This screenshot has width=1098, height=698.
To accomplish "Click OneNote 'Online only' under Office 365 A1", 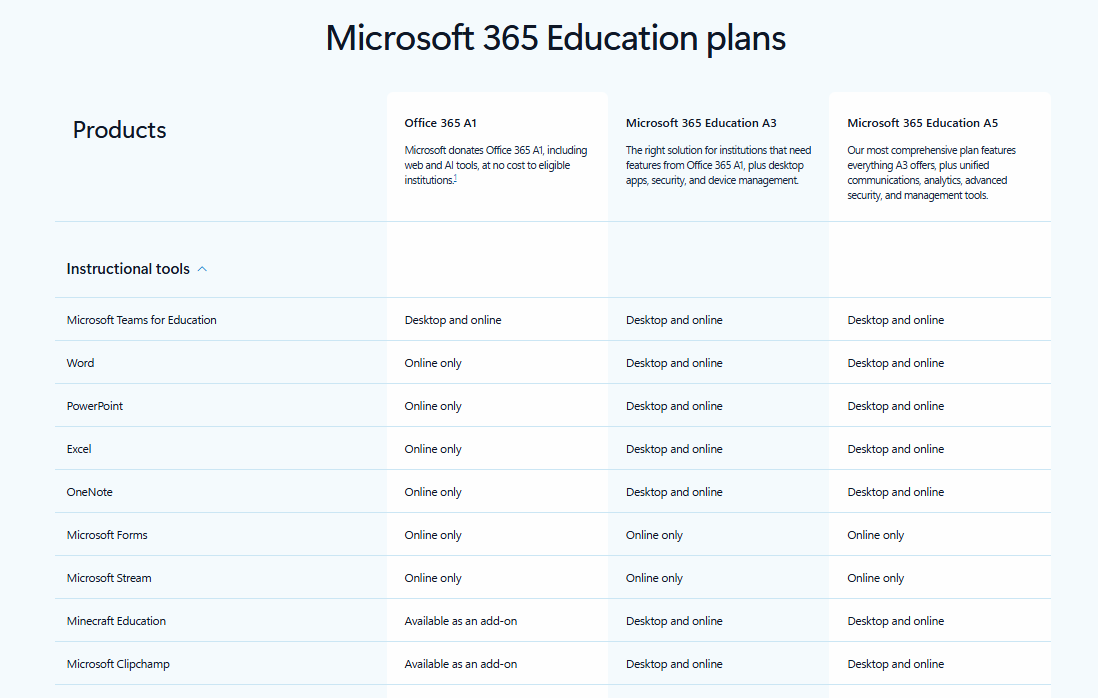I will [433, 492].
